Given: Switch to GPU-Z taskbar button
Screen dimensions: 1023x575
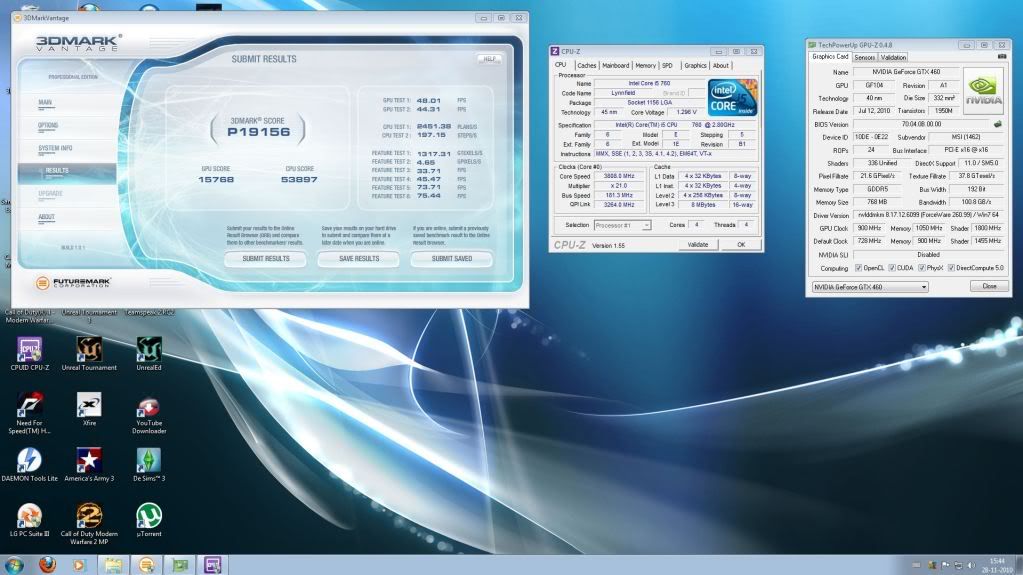Looking at the screenshot, I should tap(180, 565).
